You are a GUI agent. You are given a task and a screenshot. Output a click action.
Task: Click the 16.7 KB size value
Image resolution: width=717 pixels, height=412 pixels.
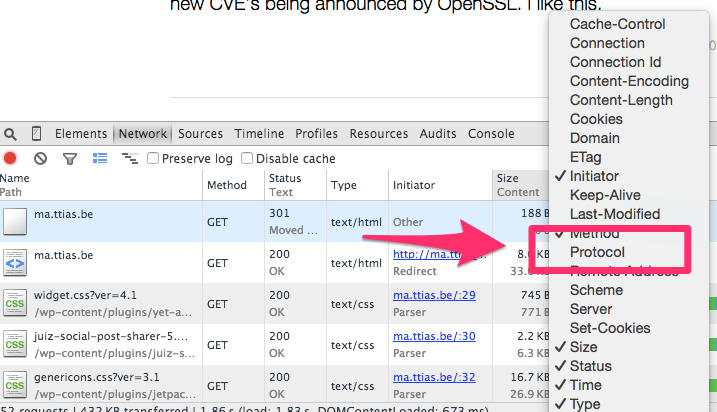click(530, 377)
